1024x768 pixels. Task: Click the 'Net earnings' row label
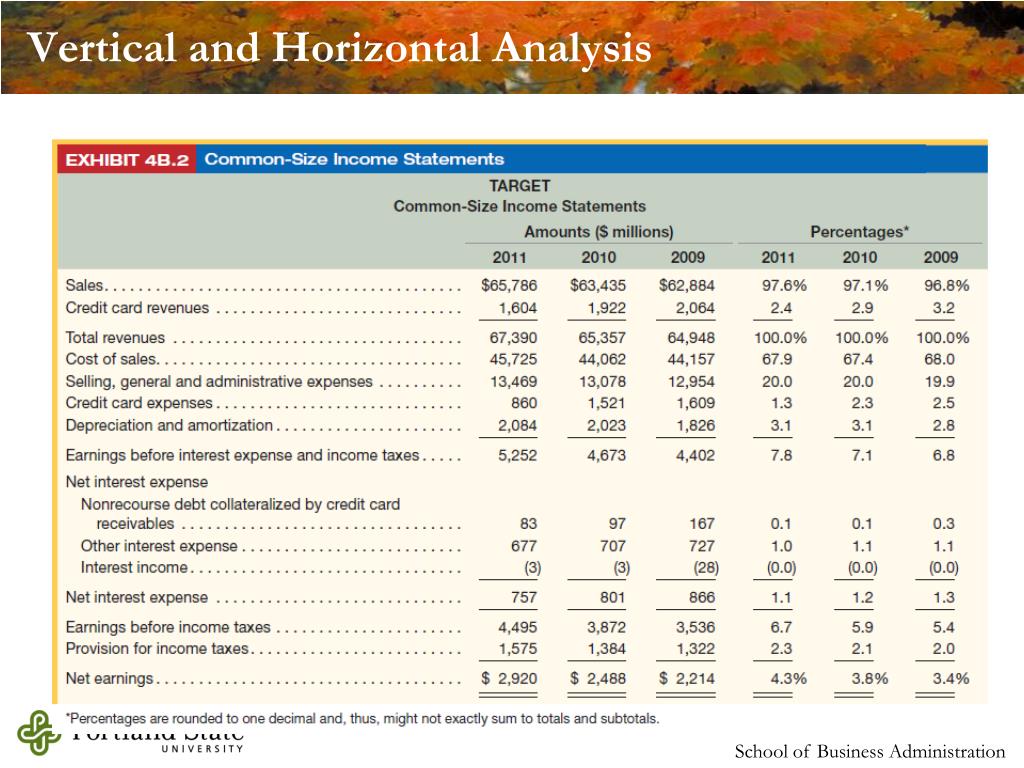[x=110, y=679]
